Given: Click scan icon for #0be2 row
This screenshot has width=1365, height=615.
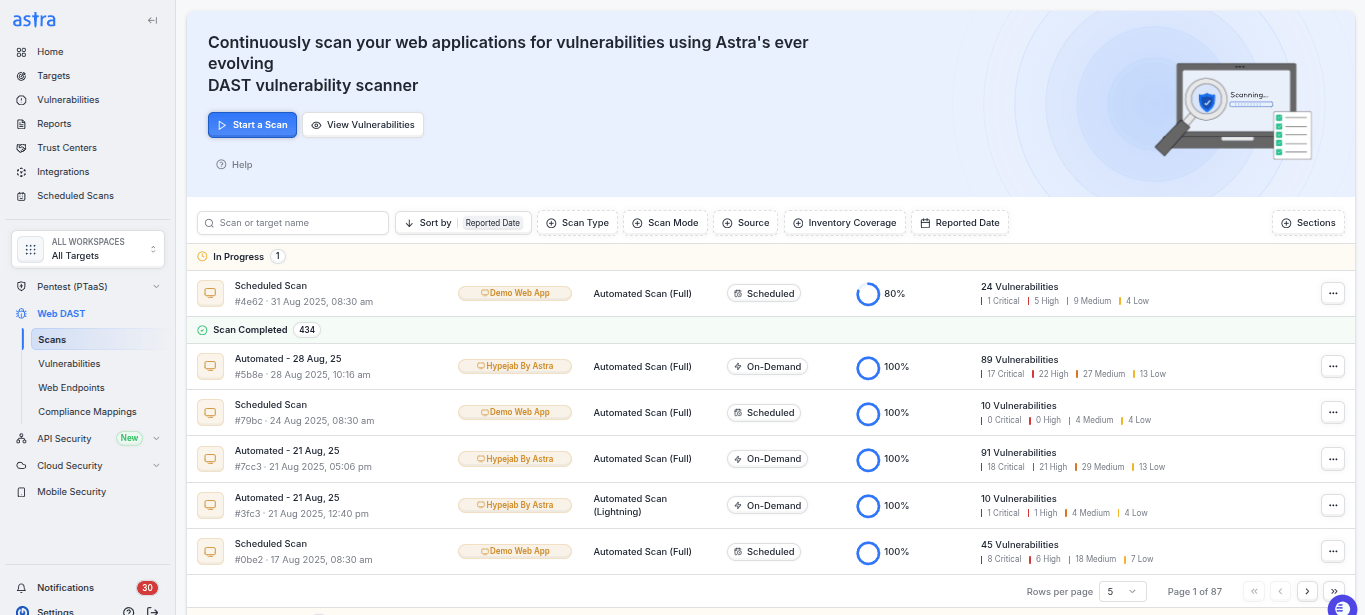Looking at the screenshot, I should tap(210, 552).
